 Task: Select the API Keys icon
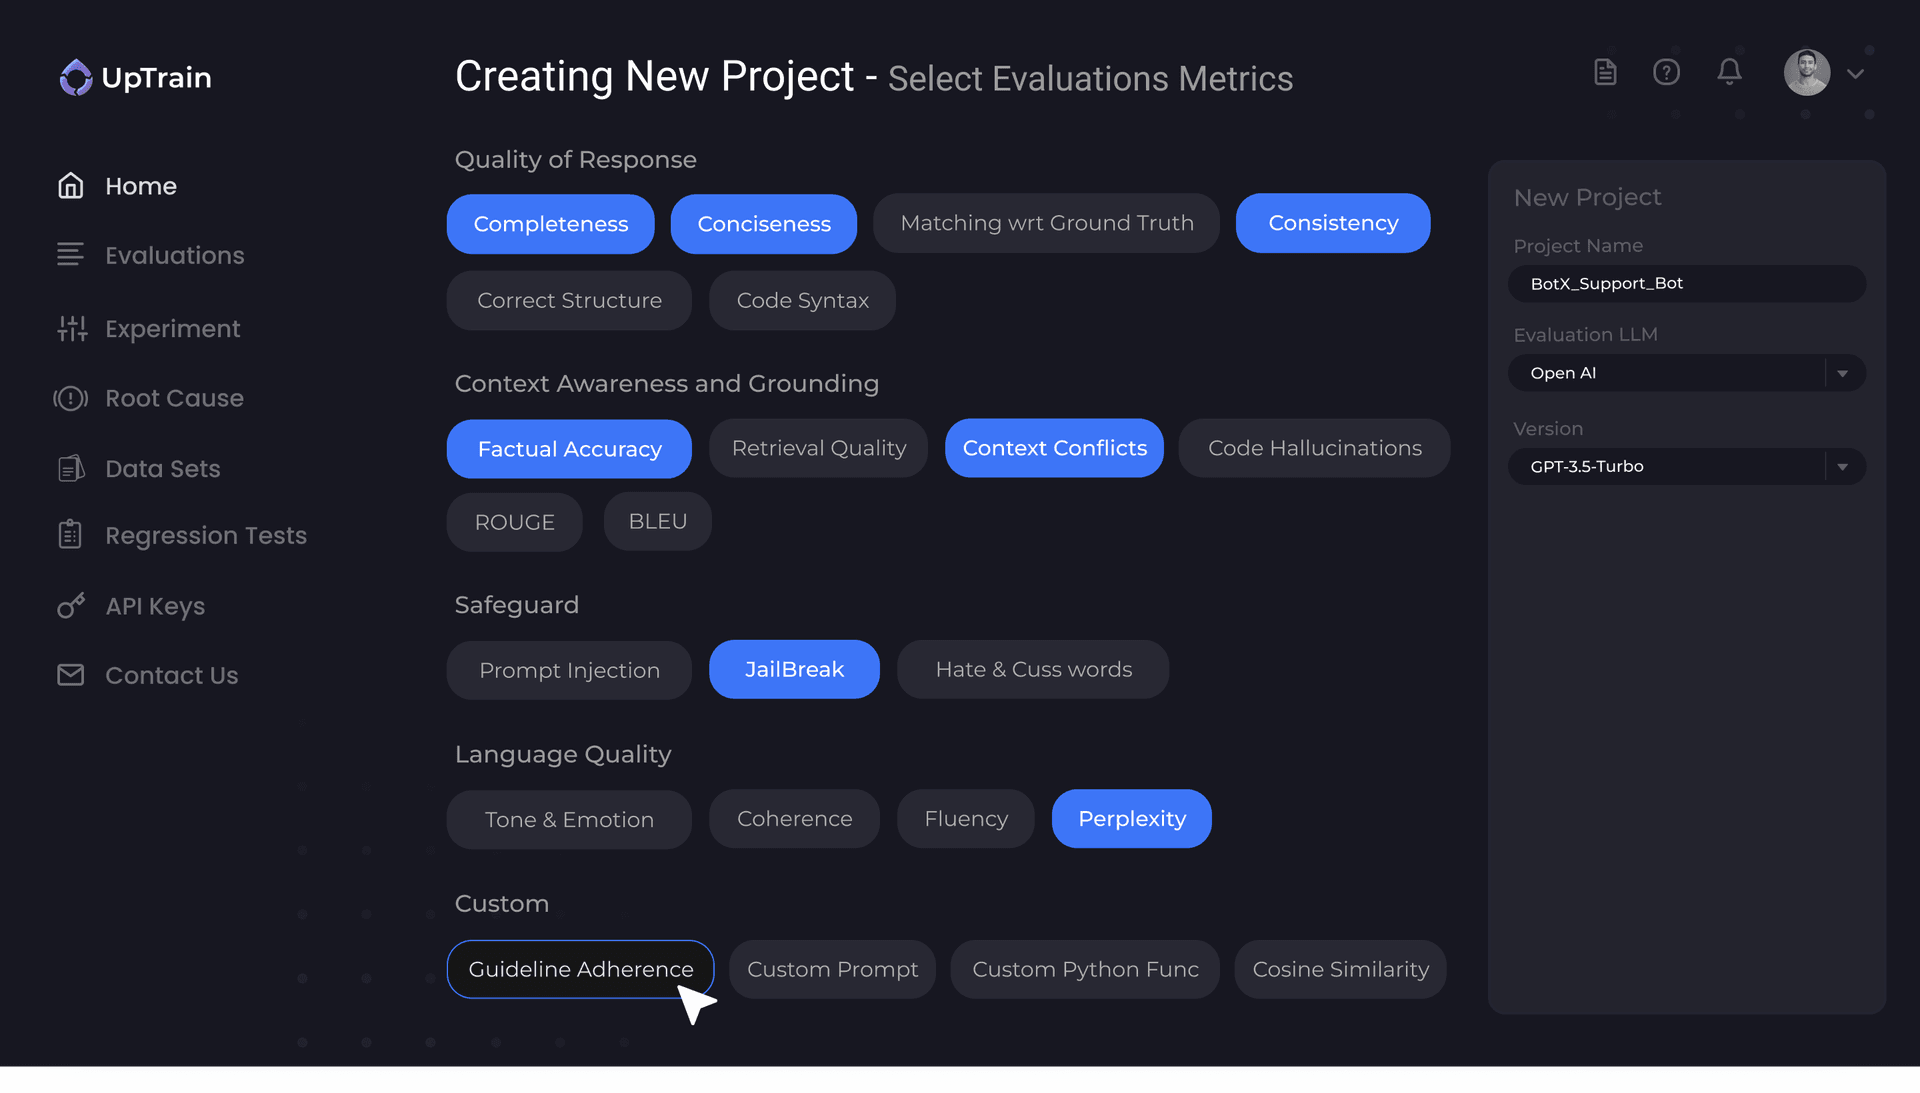click(x=71, y=606)
